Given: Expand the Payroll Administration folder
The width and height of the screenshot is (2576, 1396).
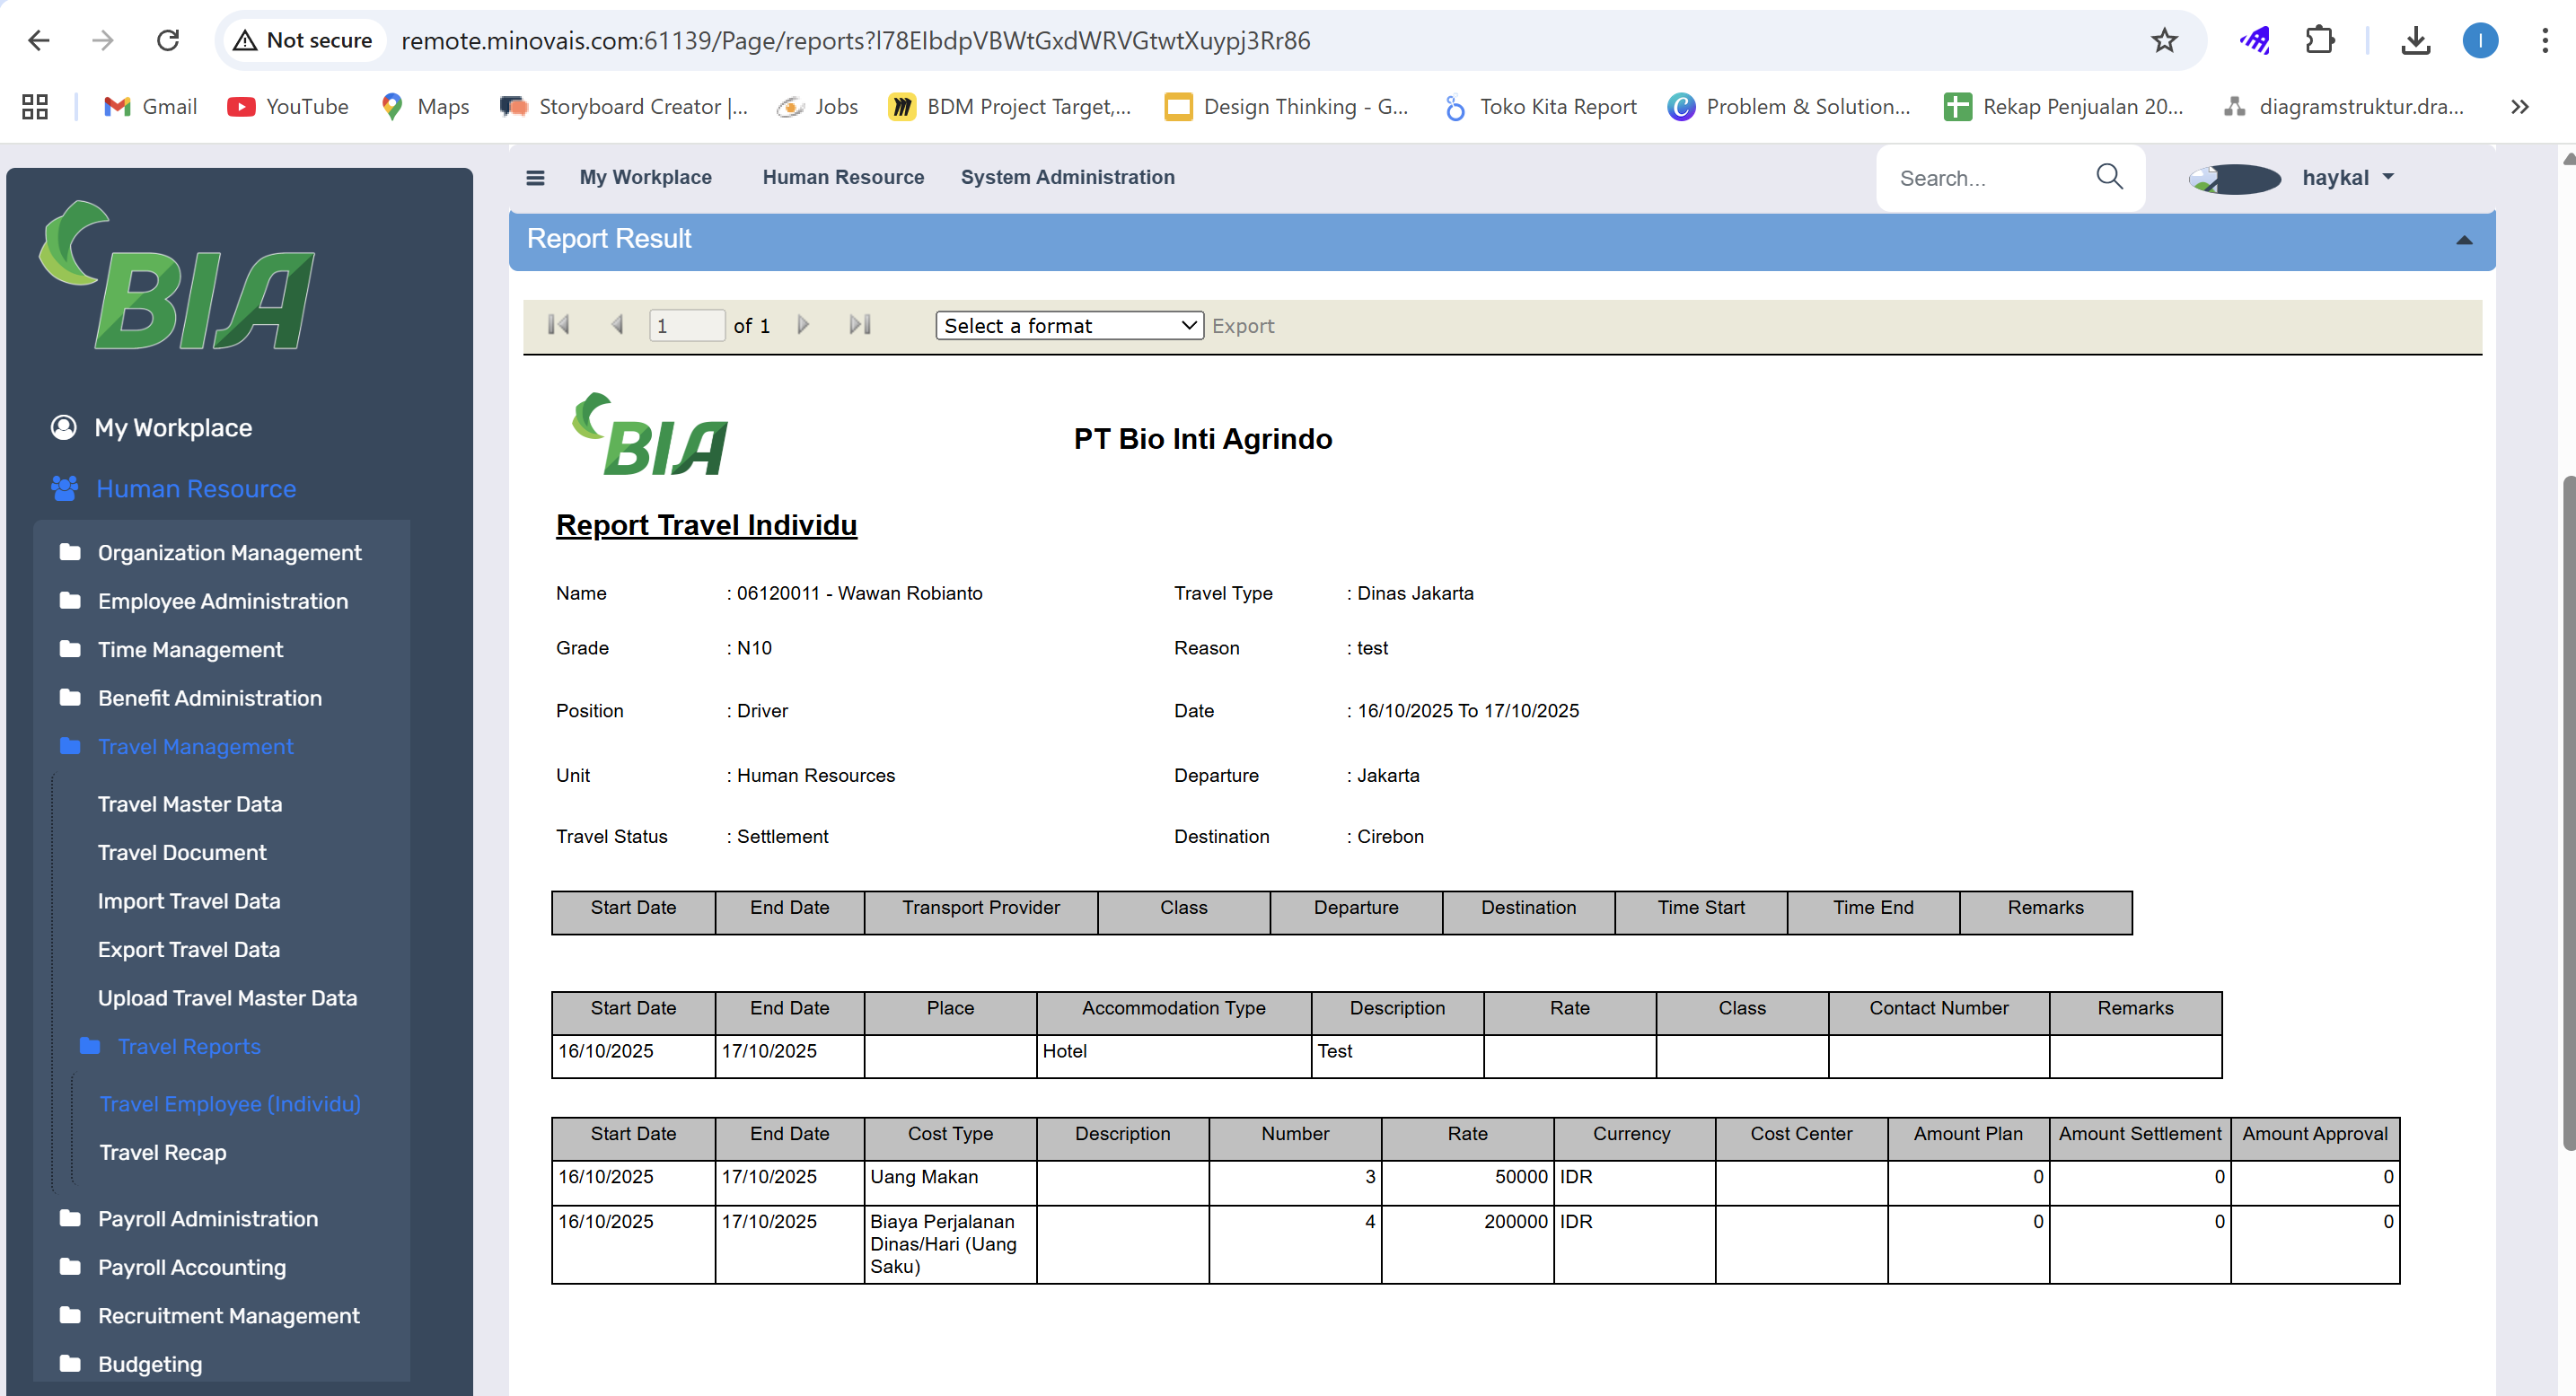Looking at the screenshot, I should 207,1218.
